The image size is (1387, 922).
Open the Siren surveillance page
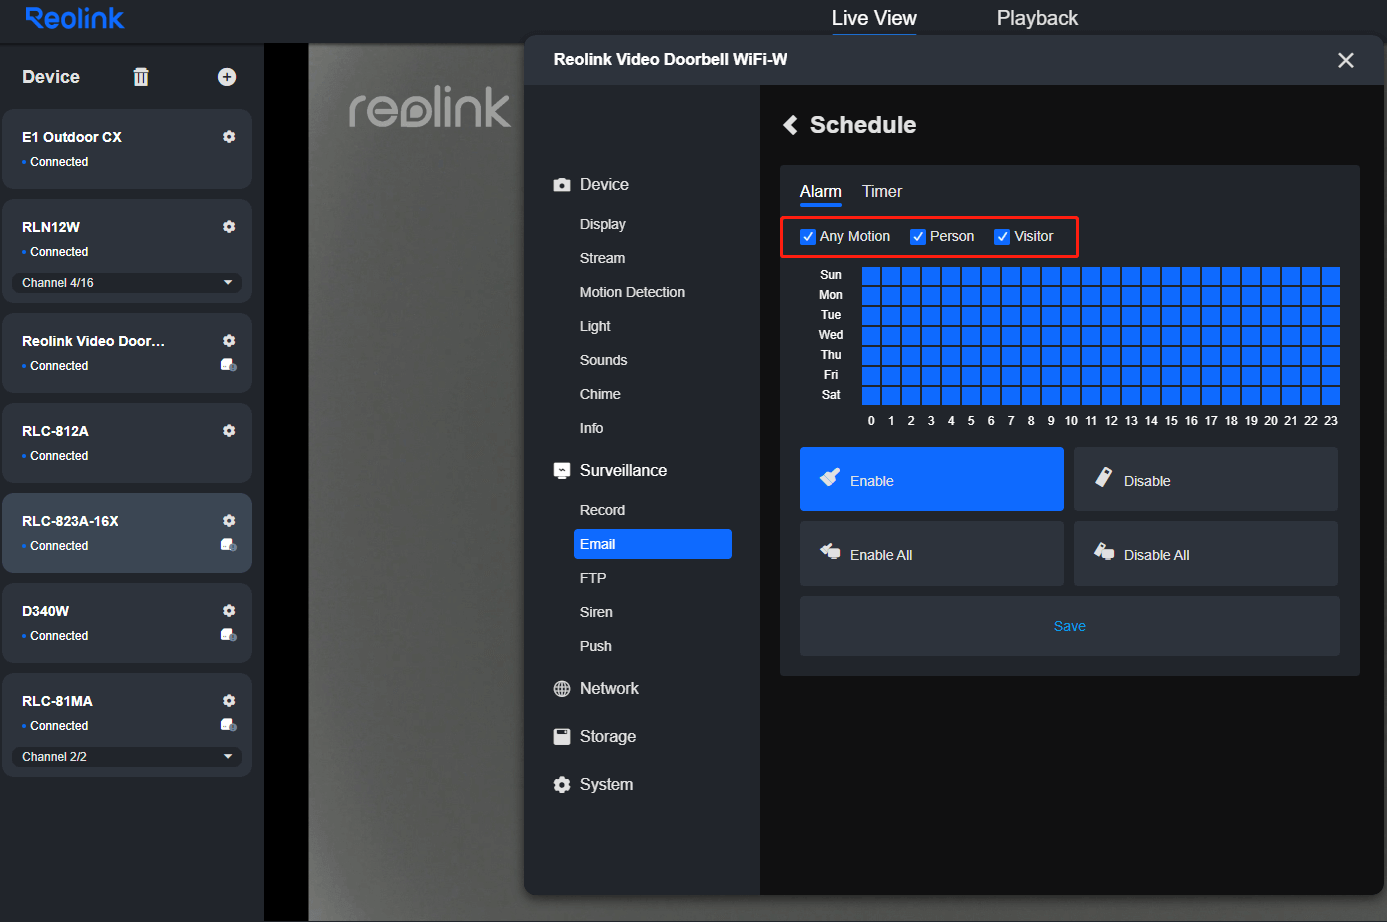pyautogui.click(x=596, y=613)
